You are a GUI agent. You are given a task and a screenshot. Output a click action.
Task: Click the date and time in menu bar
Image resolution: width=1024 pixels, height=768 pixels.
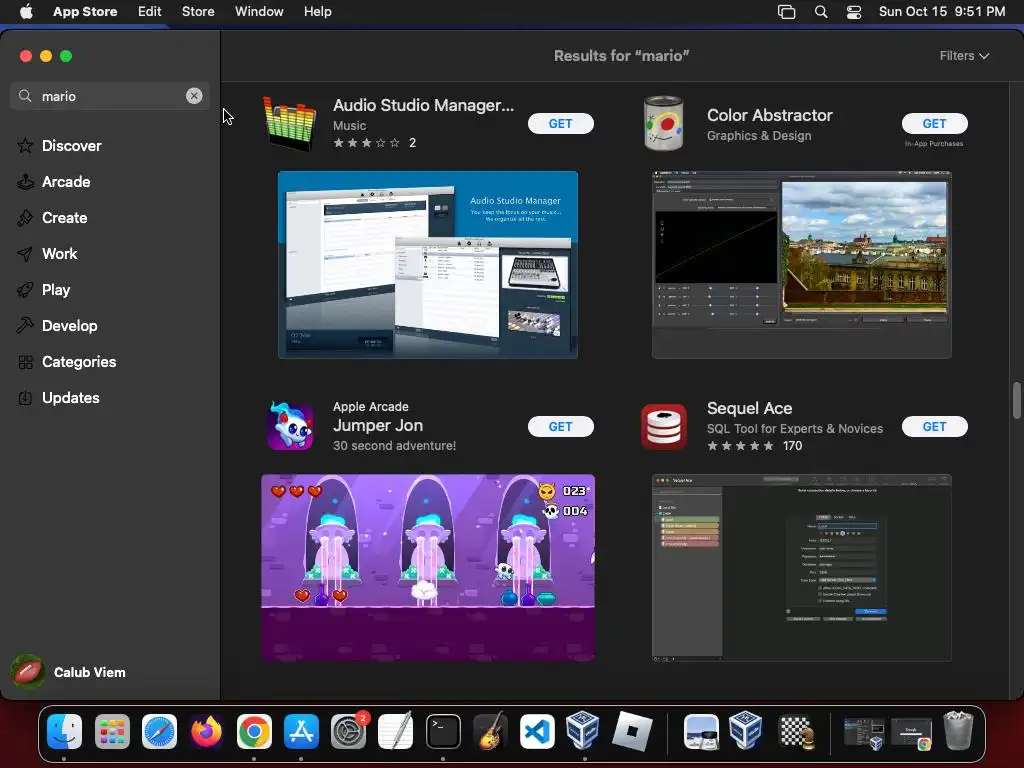[x=942, y=11]
